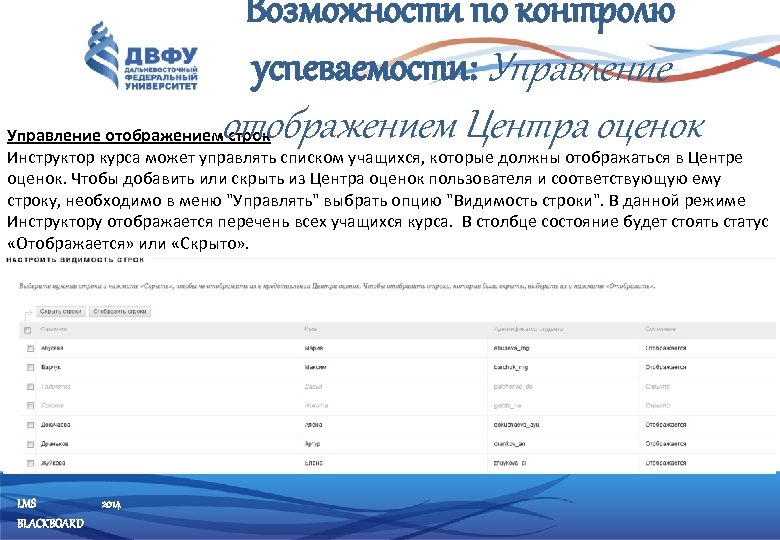Click the arrow icon beside Скрыть строки
Image resolution: width=780 pixels, height=540 pixels.
28,314
